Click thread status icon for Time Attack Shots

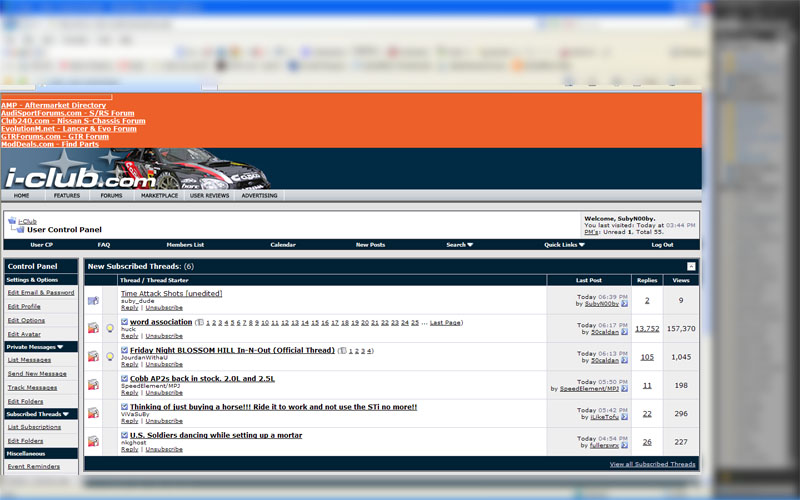click(x=93, y=300)
